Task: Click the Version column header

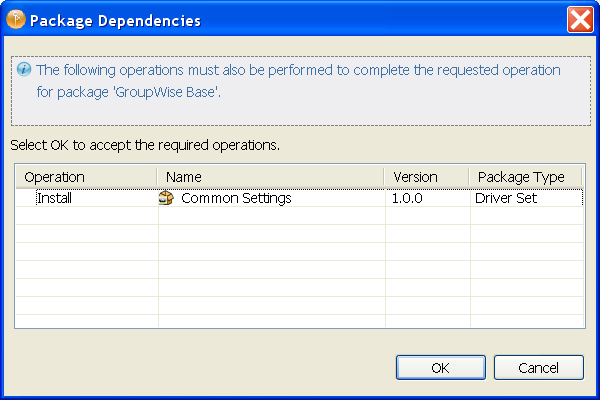Action: 415,177
